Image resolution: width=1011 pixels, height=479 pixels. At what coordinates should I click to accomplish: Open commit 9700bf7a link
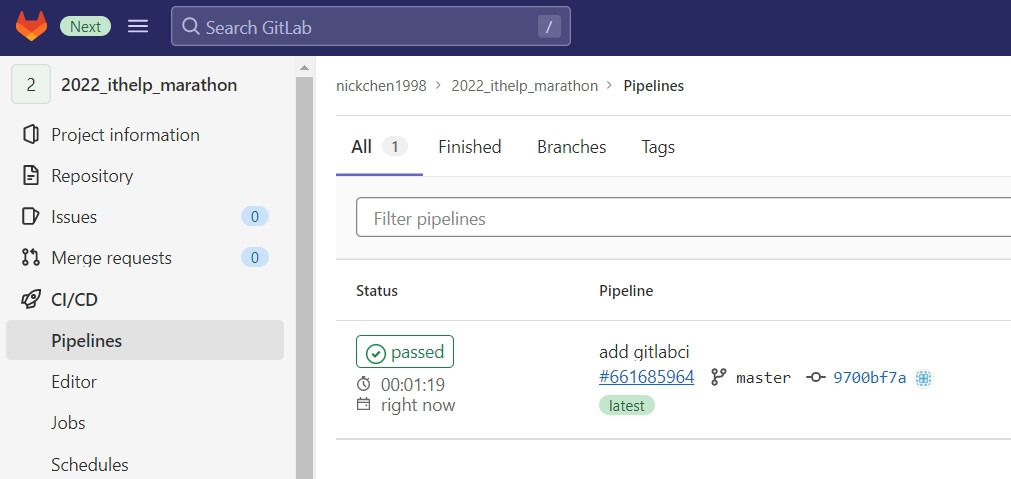pos(869,378)
